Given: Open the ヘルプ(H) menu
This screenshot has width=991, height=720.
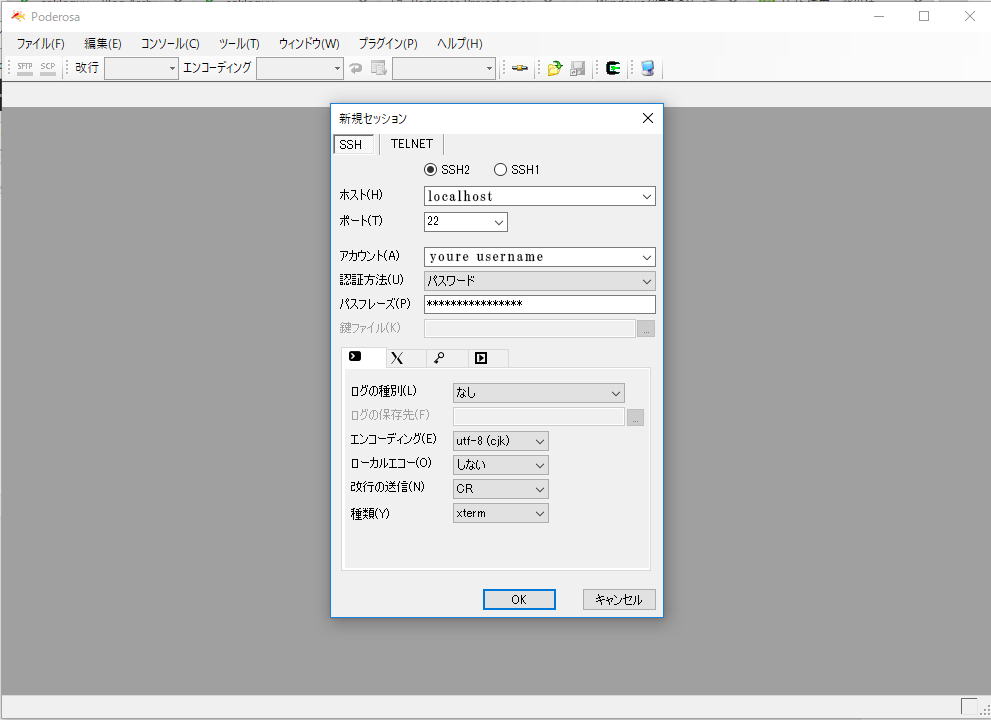Looking at the screenshot, I should (459, 44).
